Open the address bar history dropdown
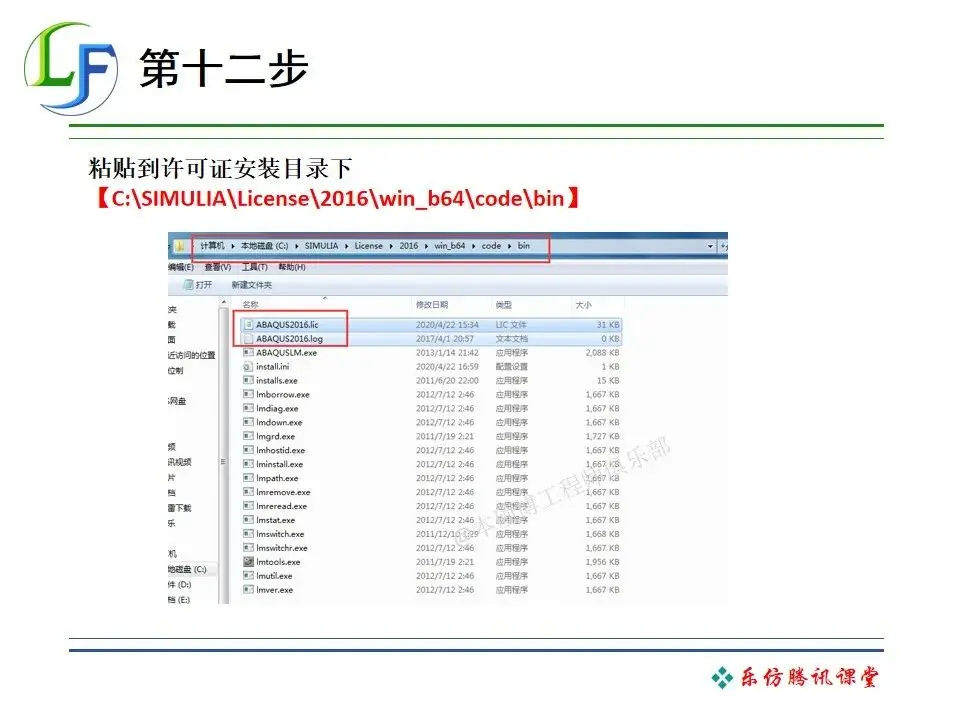The image size is (960, 720). [710, 246]
